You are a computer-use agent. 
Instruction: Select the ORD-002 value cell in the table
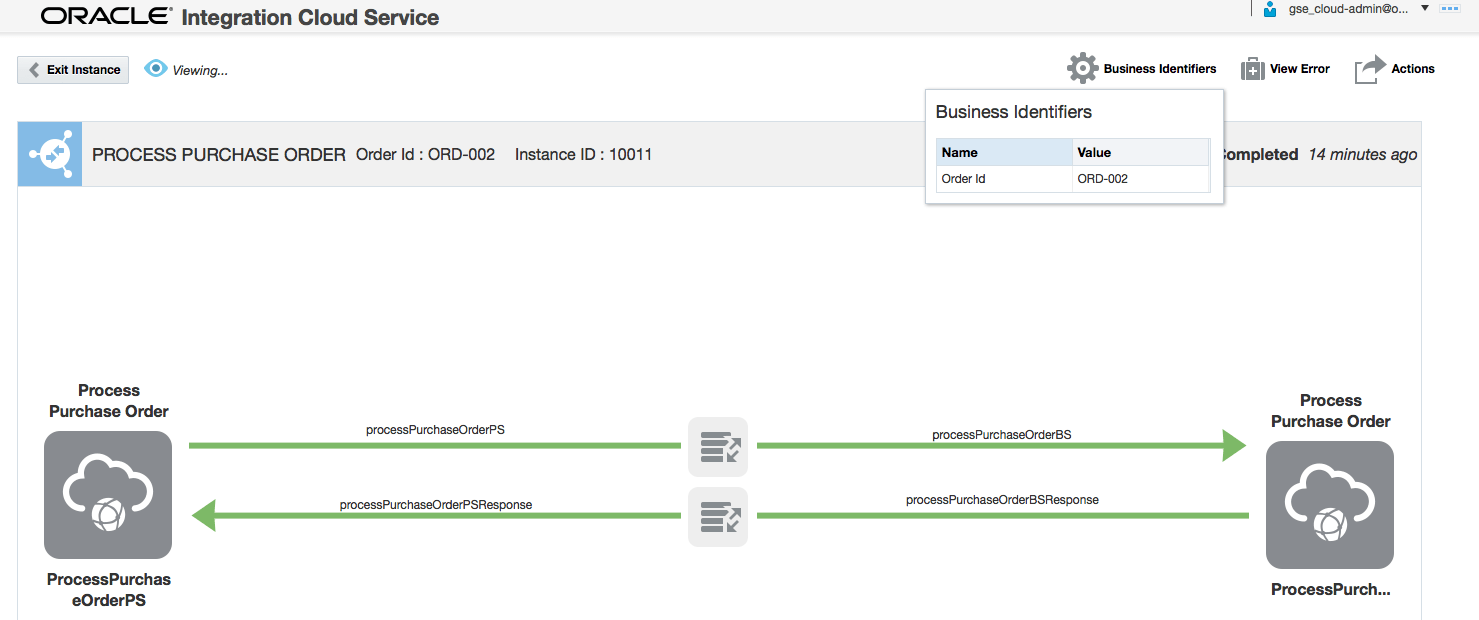1141,179
